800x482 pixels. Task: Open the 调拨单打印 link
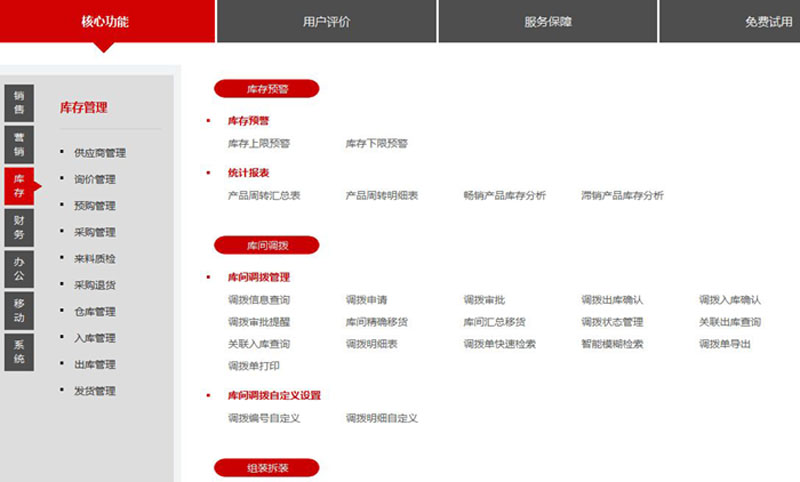253,366
